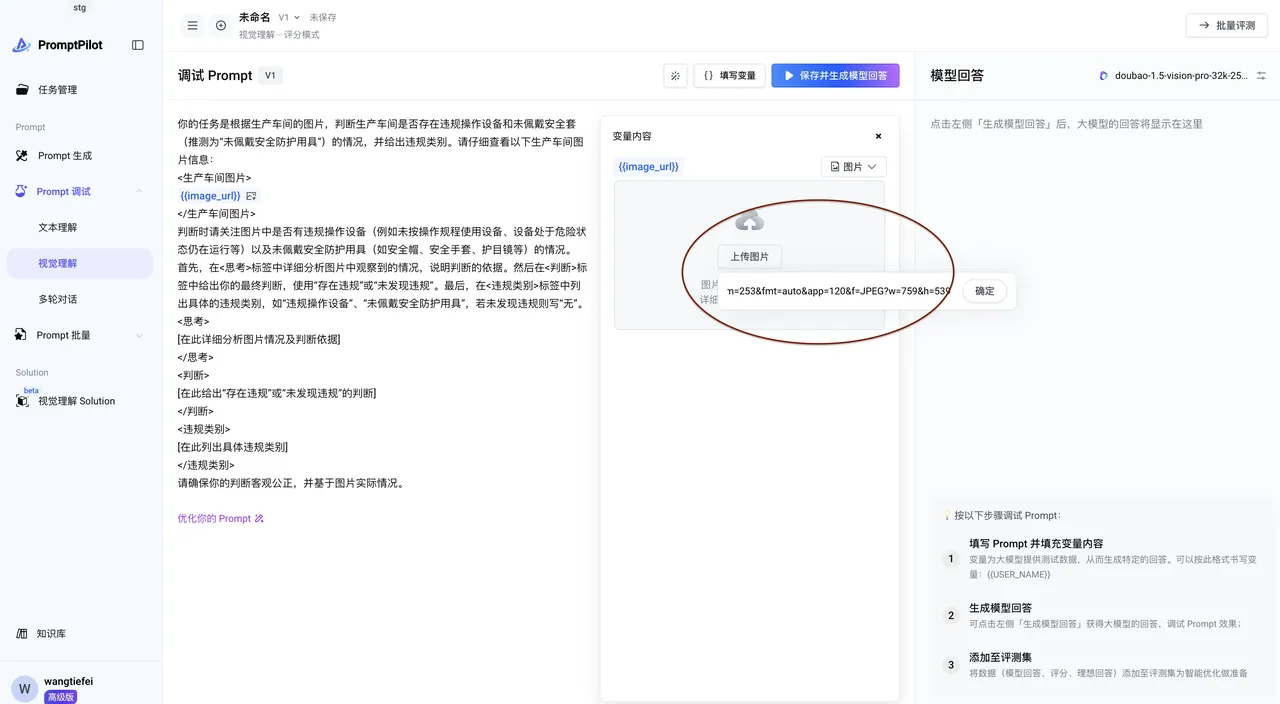This screenshot has height=704, width=1280.
Task: Open the V1 version dropdown in the header
Action: pyautogui.click(x=289, y=18)
